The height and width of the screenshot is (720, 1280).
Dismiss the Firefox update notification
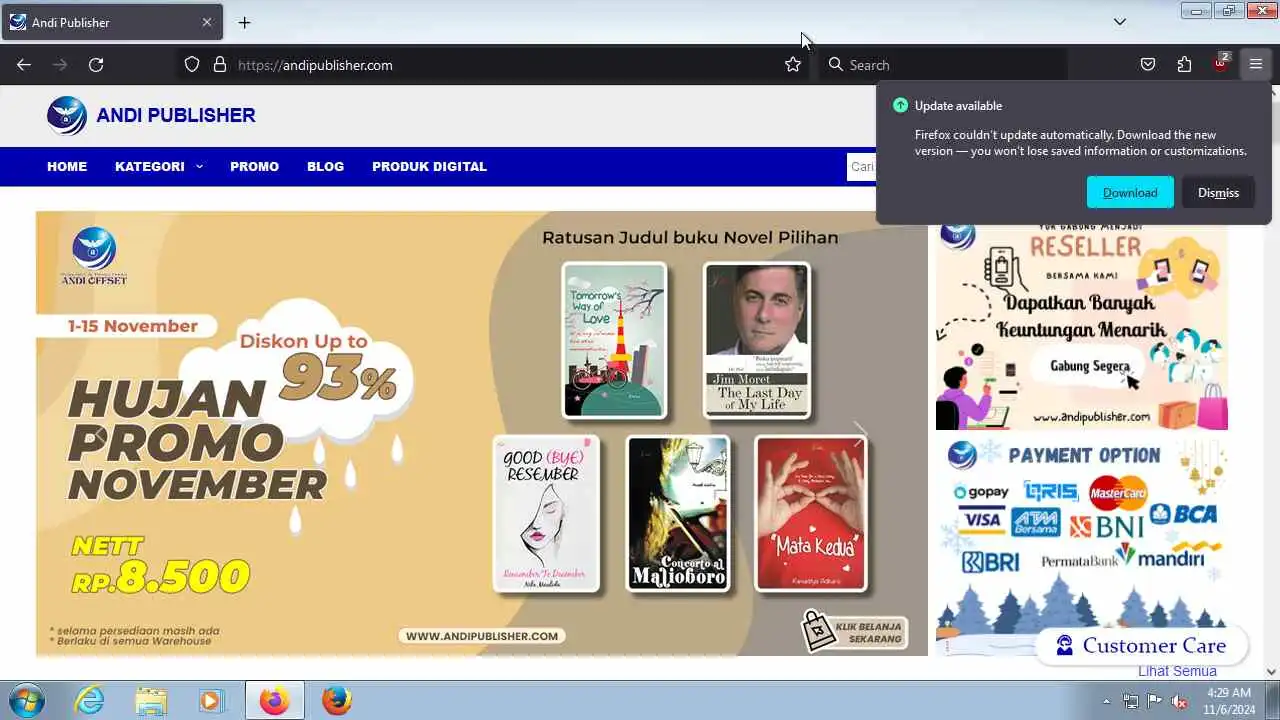click(1218, 192)
